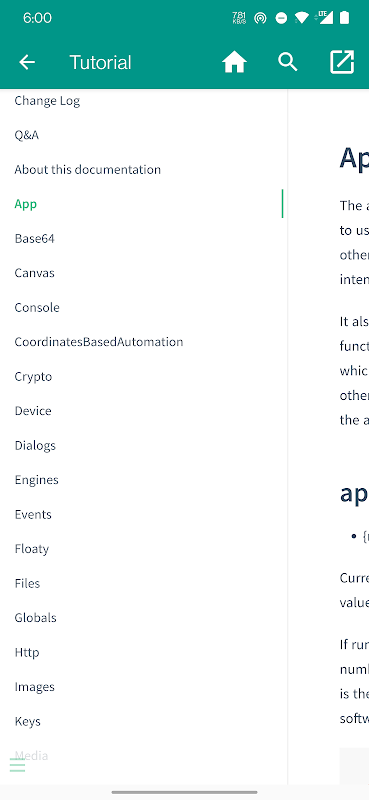This screenshot has height=800, width=369.
Task: Open the Q&A section
Action: (27, 135)
